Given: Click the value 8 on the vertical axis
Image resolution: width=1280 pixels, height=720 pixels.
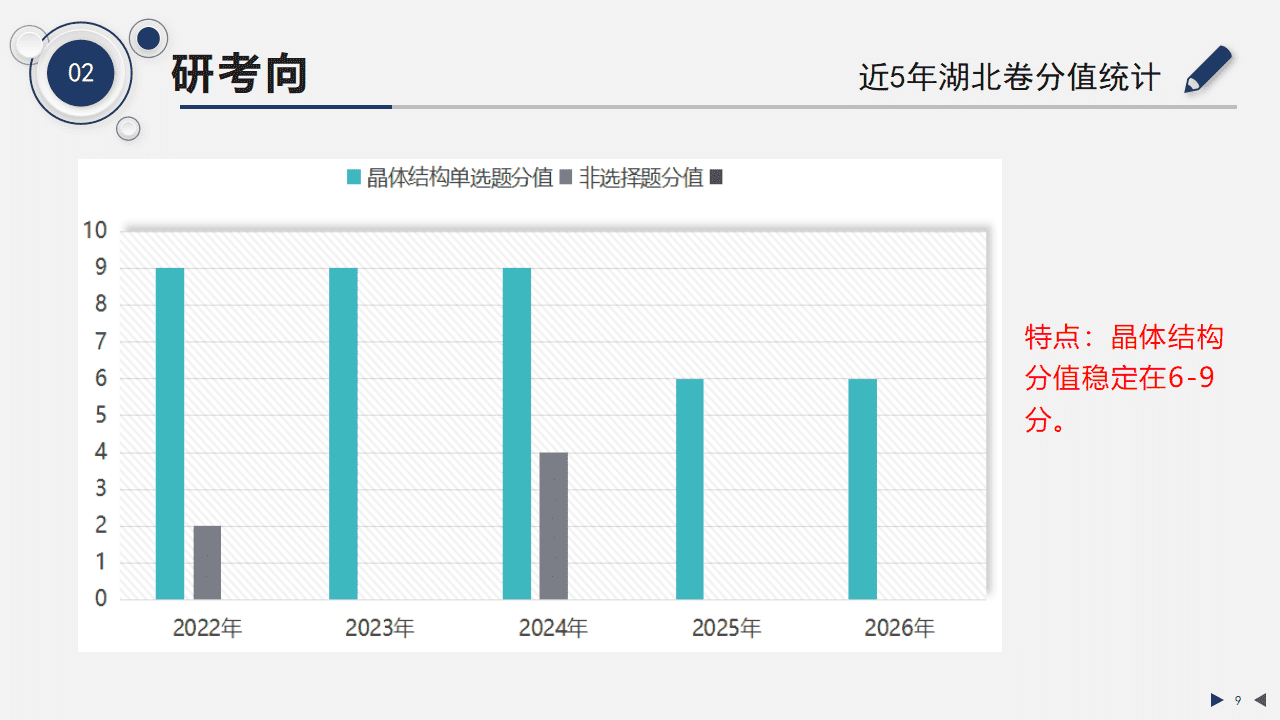Looking at the screenshot, I should pyautogui.click(x=101, y=304).
